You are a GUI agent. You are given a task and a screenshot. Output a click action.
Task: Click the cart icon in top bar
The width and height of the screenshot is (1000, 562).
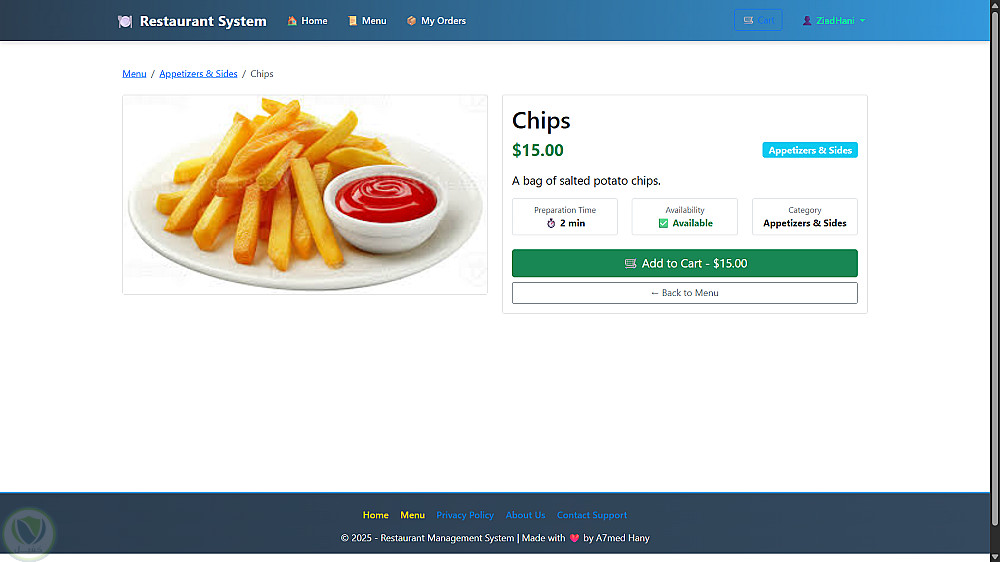748,20
